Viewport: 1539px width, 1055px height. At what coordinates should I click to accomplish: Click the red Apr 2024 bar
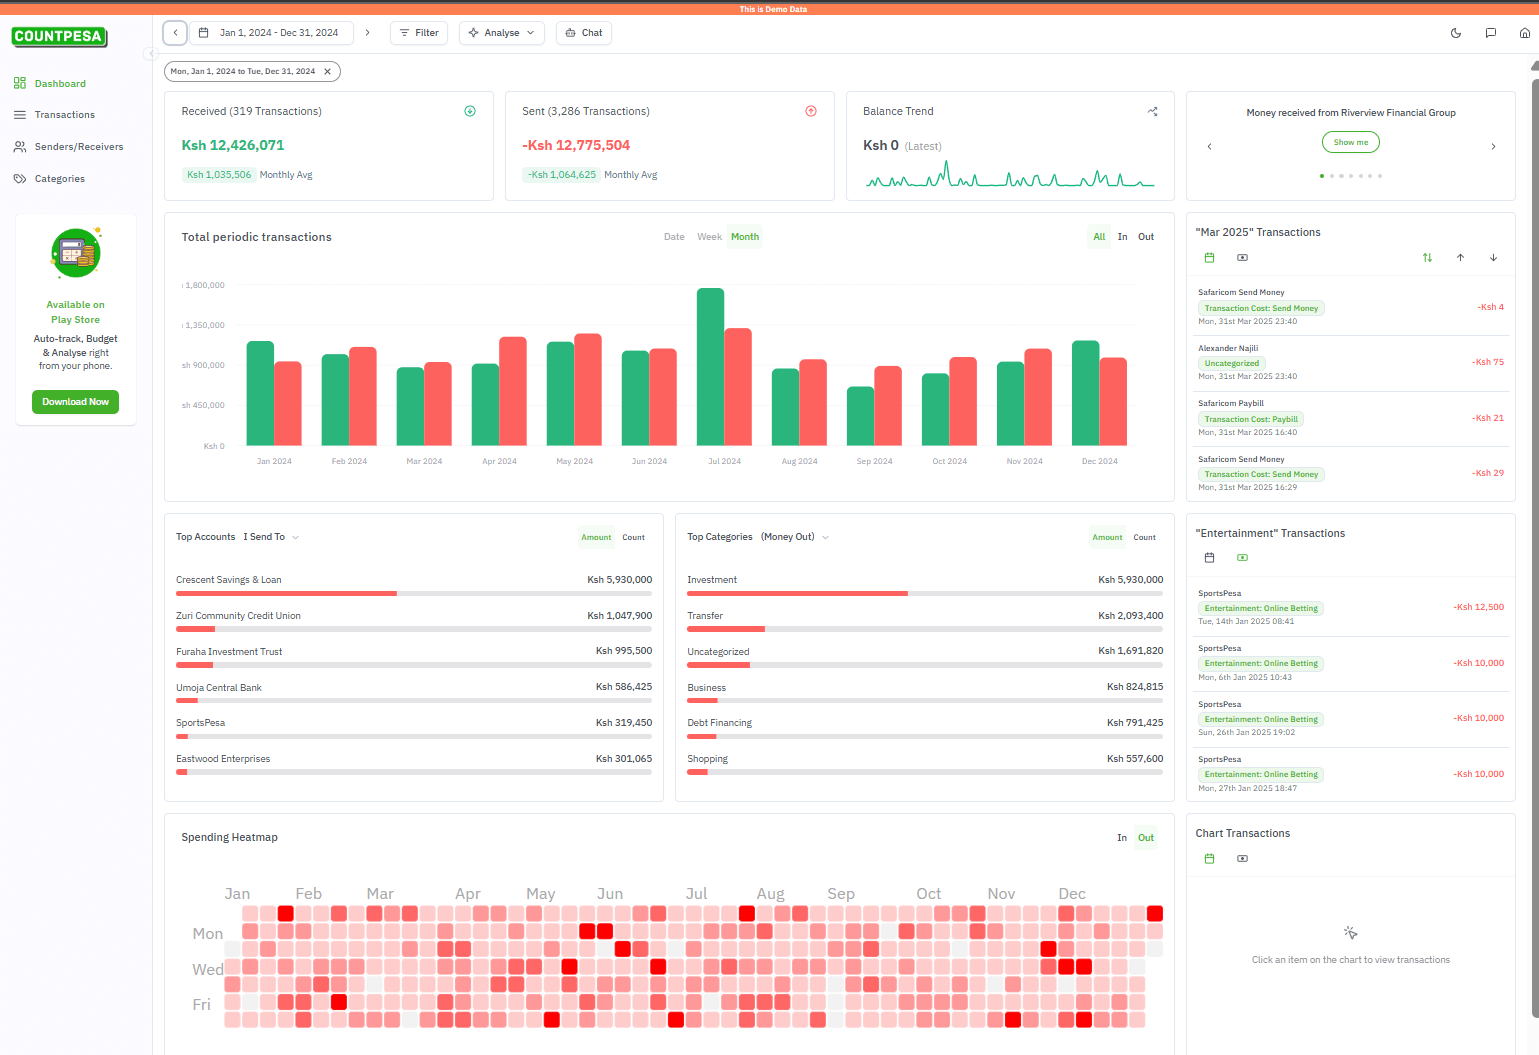point(513,391)
